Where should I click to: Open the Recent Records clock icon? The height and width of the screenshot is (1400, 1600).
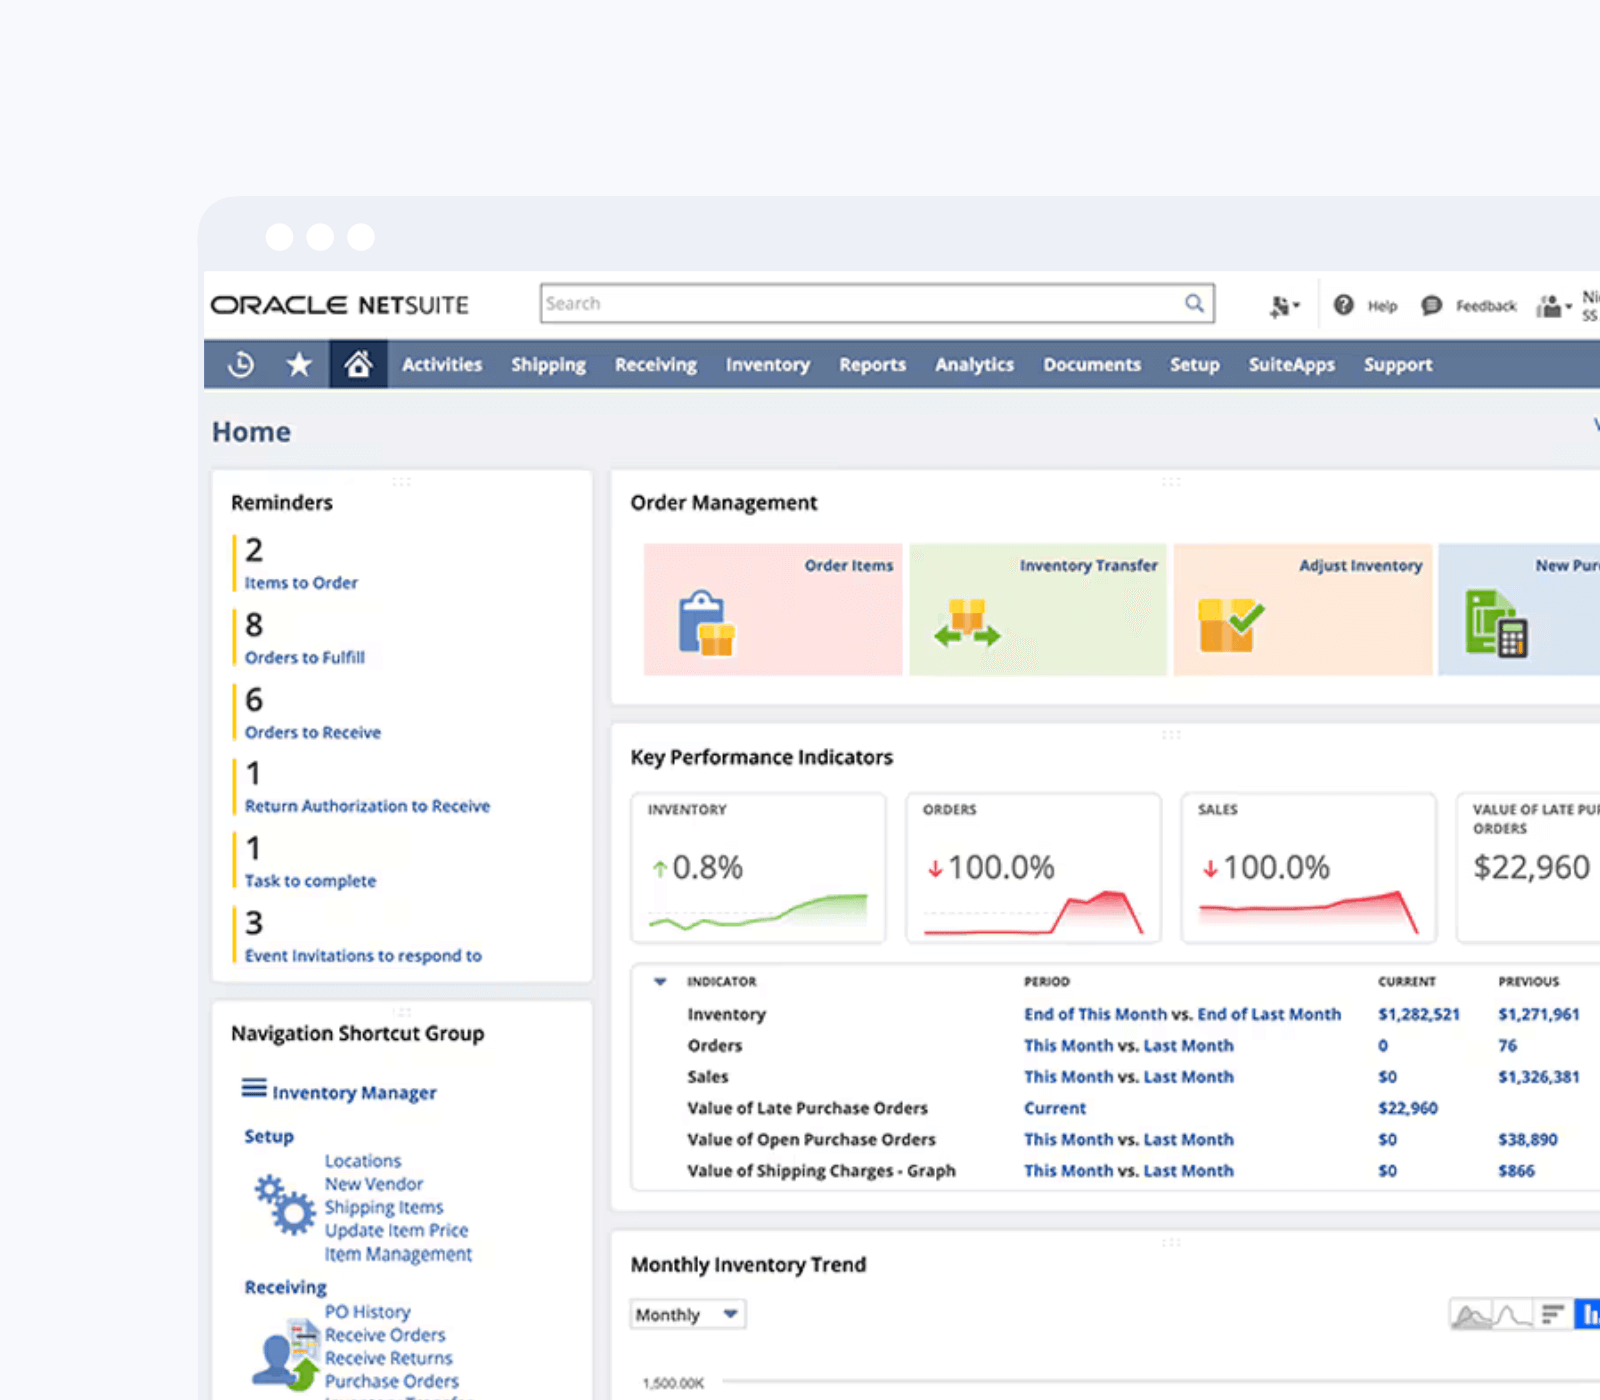(x=241, y=364)
